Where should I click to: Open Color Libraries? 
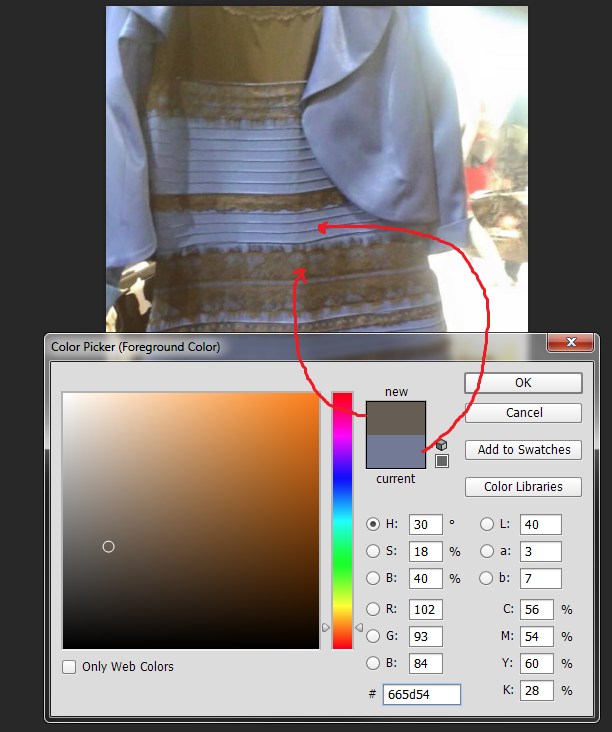point(523,486)
